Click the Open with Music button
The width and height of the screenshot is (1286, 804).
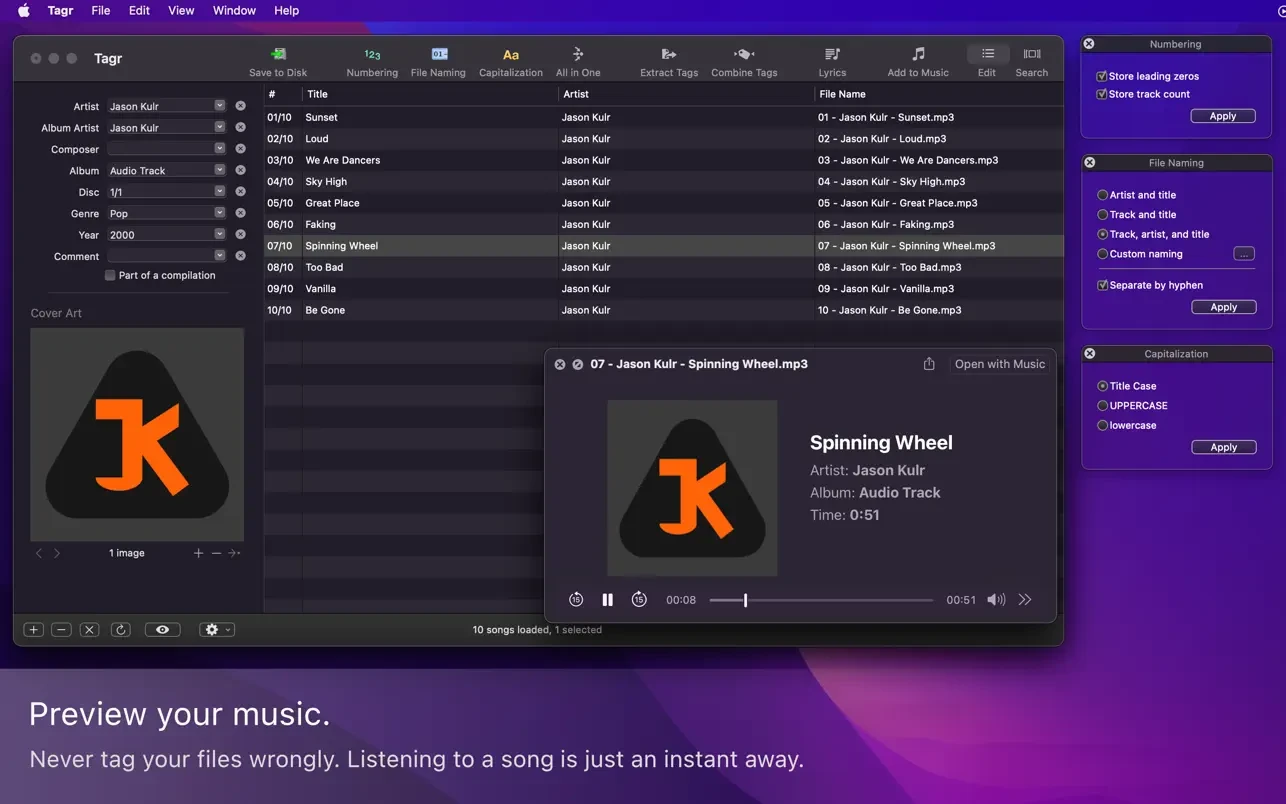tap(999, 364)
